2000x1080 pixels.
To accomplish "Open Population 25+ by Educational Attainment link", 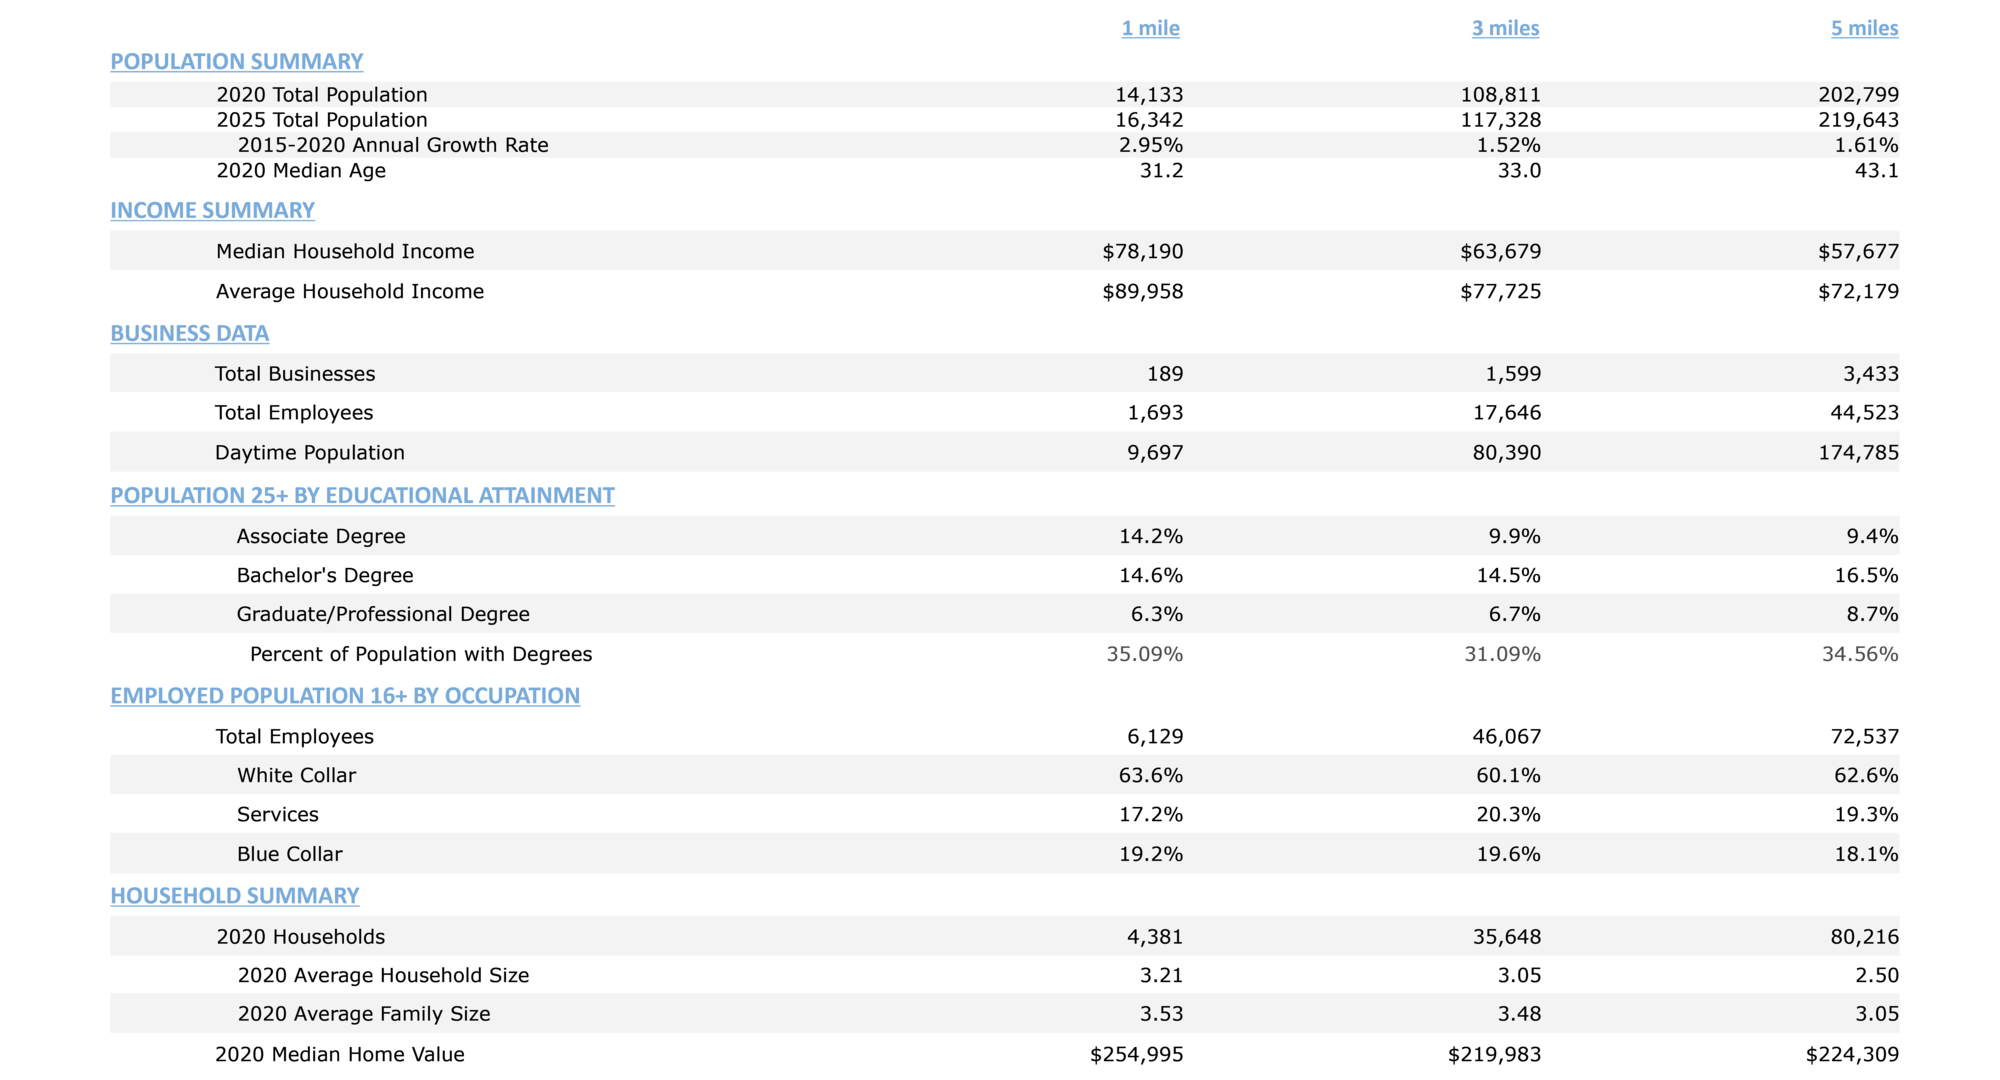I will click(362, 495).
